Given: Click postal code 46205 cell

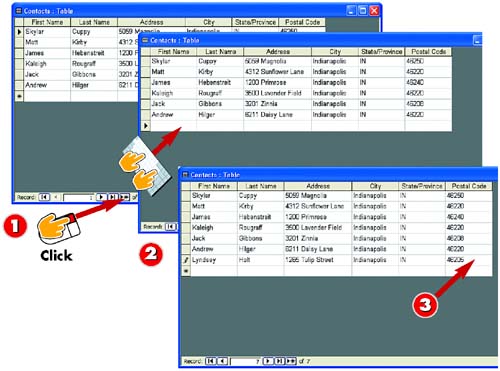Looking at the screenshot, I should point(469,260).
